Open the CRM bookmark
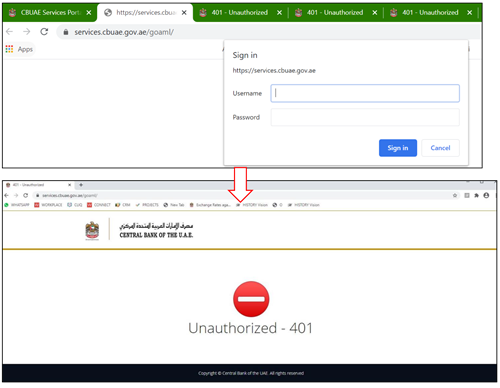The width and height of the screenshot is (500, 388). coord(123,205)
